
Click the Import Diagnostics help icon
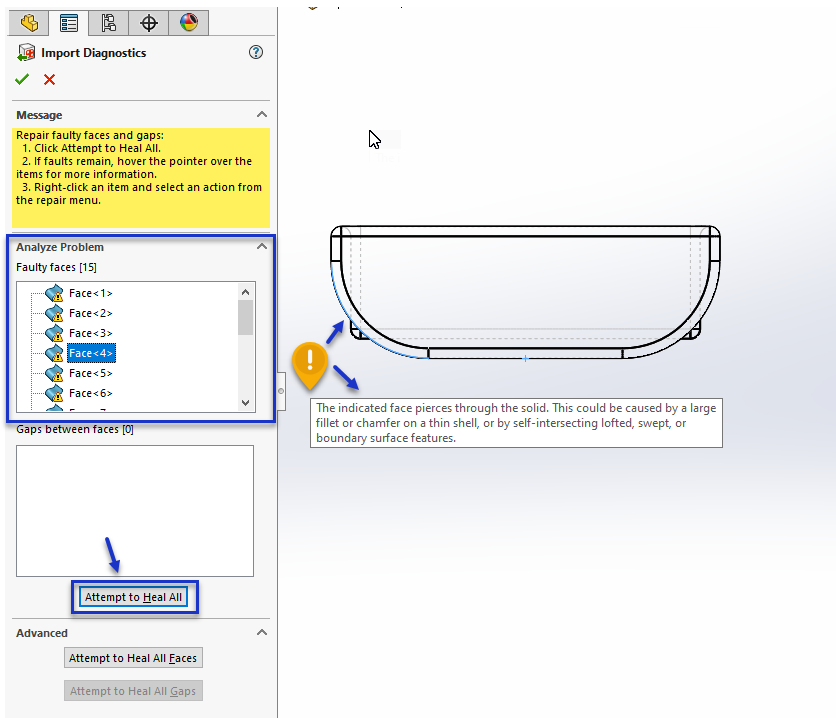pyautogui.click(x=256, y=53)
